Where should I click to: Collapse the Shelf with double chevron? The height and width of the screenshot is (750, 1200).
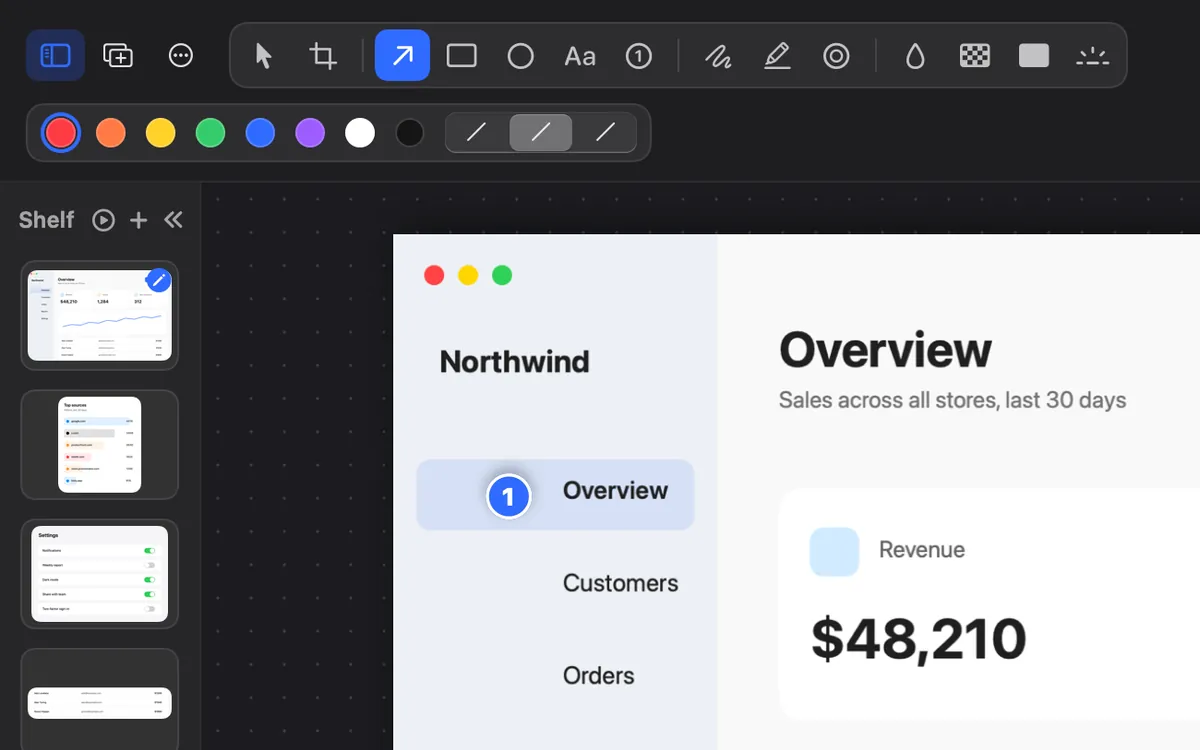(173, 220)
